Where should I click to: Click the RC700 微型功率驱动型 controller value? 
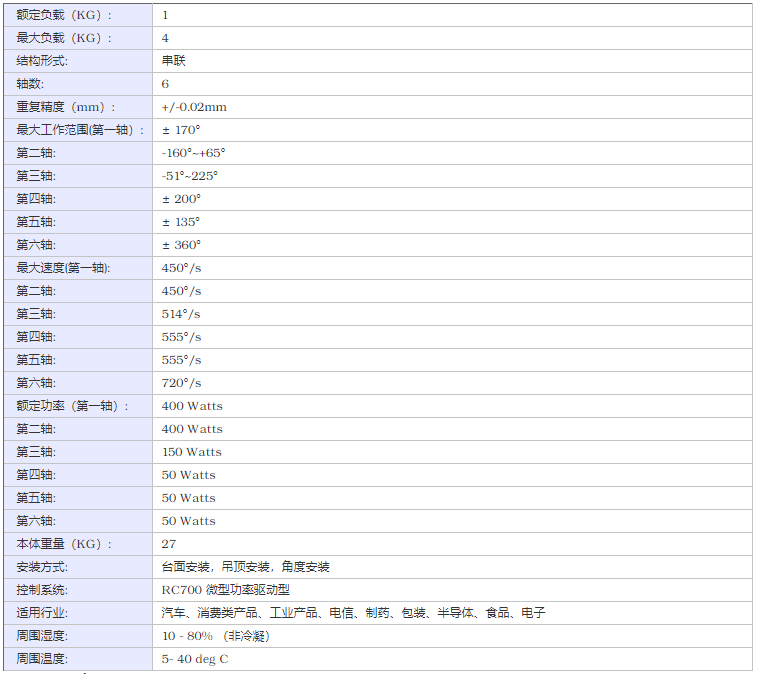point(225,590)
